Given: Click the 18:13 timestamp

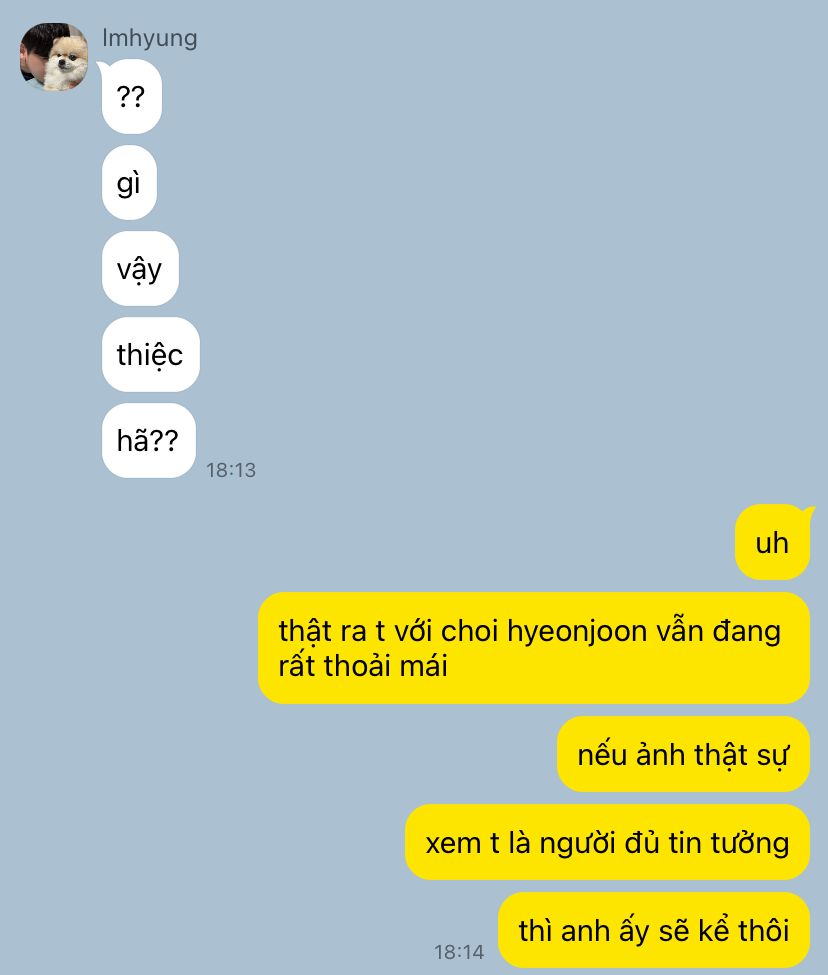Looking at the screenshot, I should coord(231,470).
